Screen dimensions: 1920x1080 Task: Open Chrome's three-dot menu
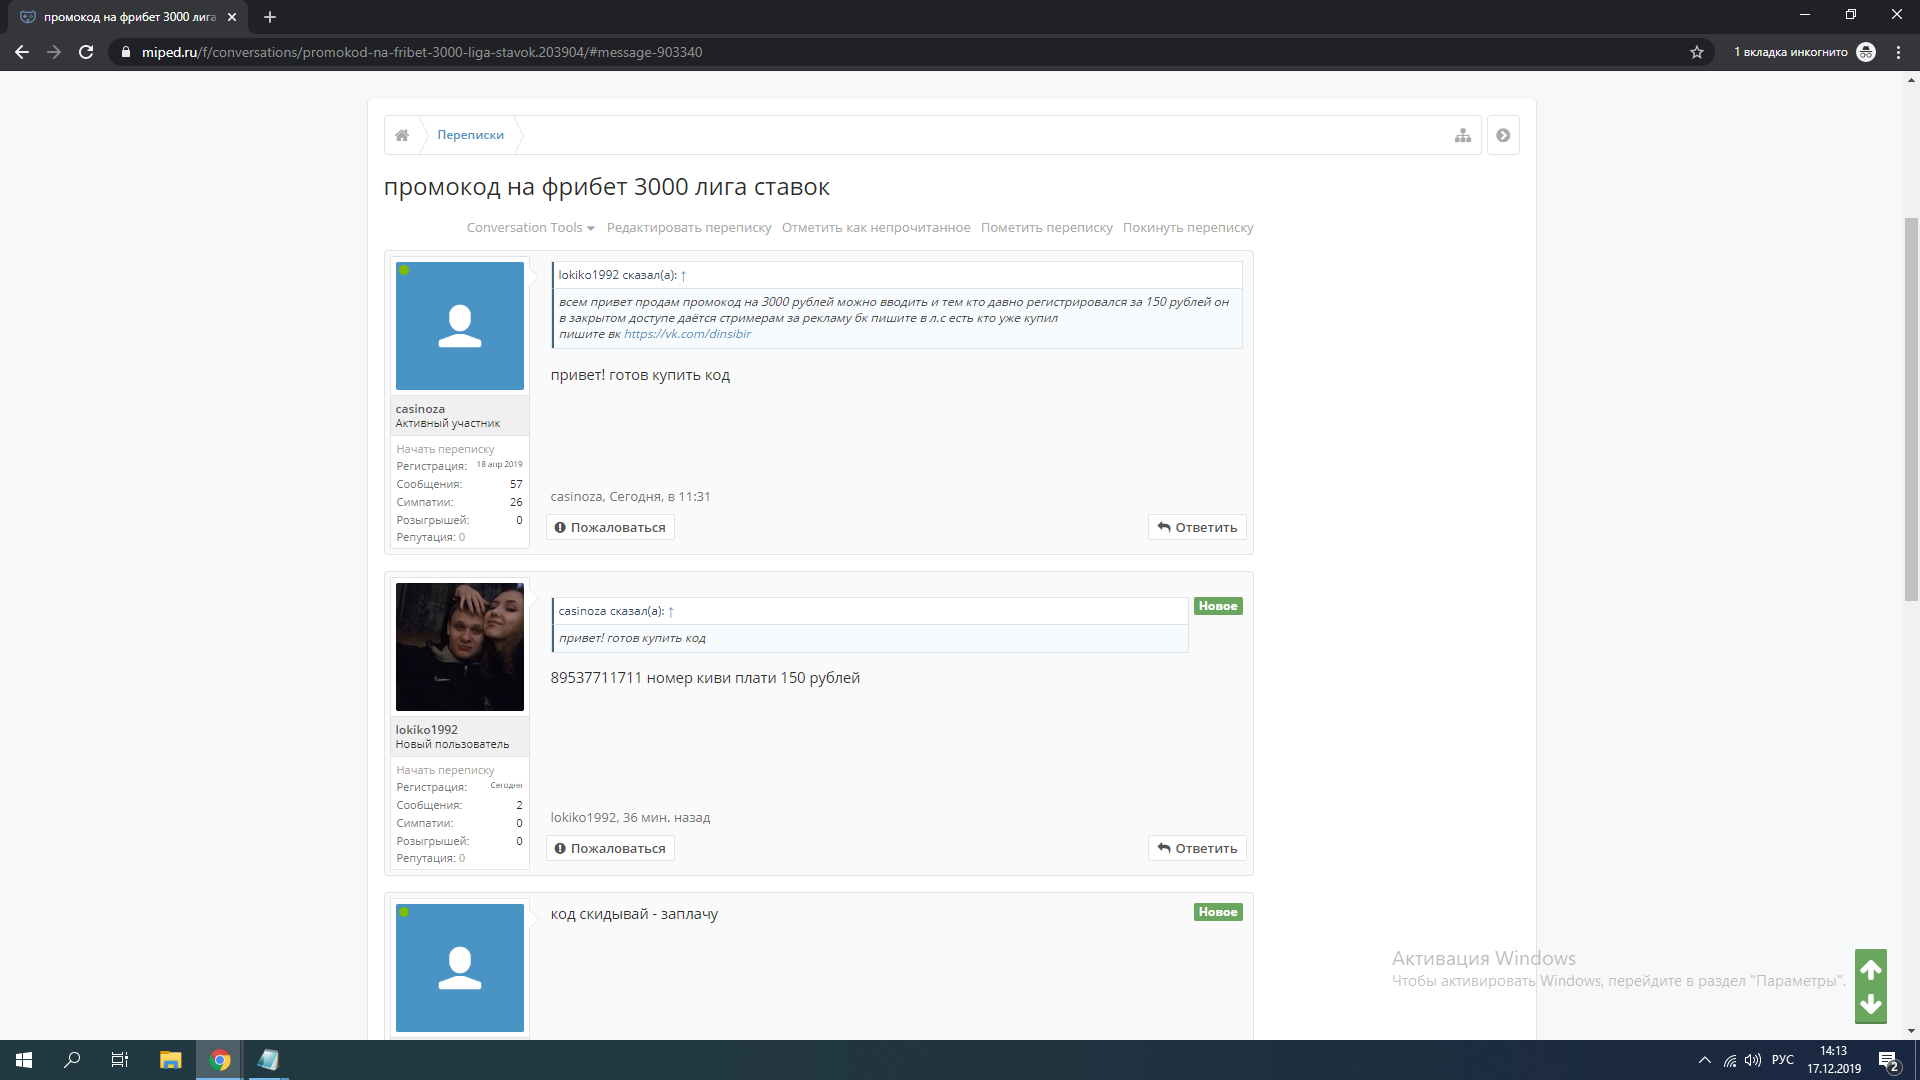tap(1898, 52)
